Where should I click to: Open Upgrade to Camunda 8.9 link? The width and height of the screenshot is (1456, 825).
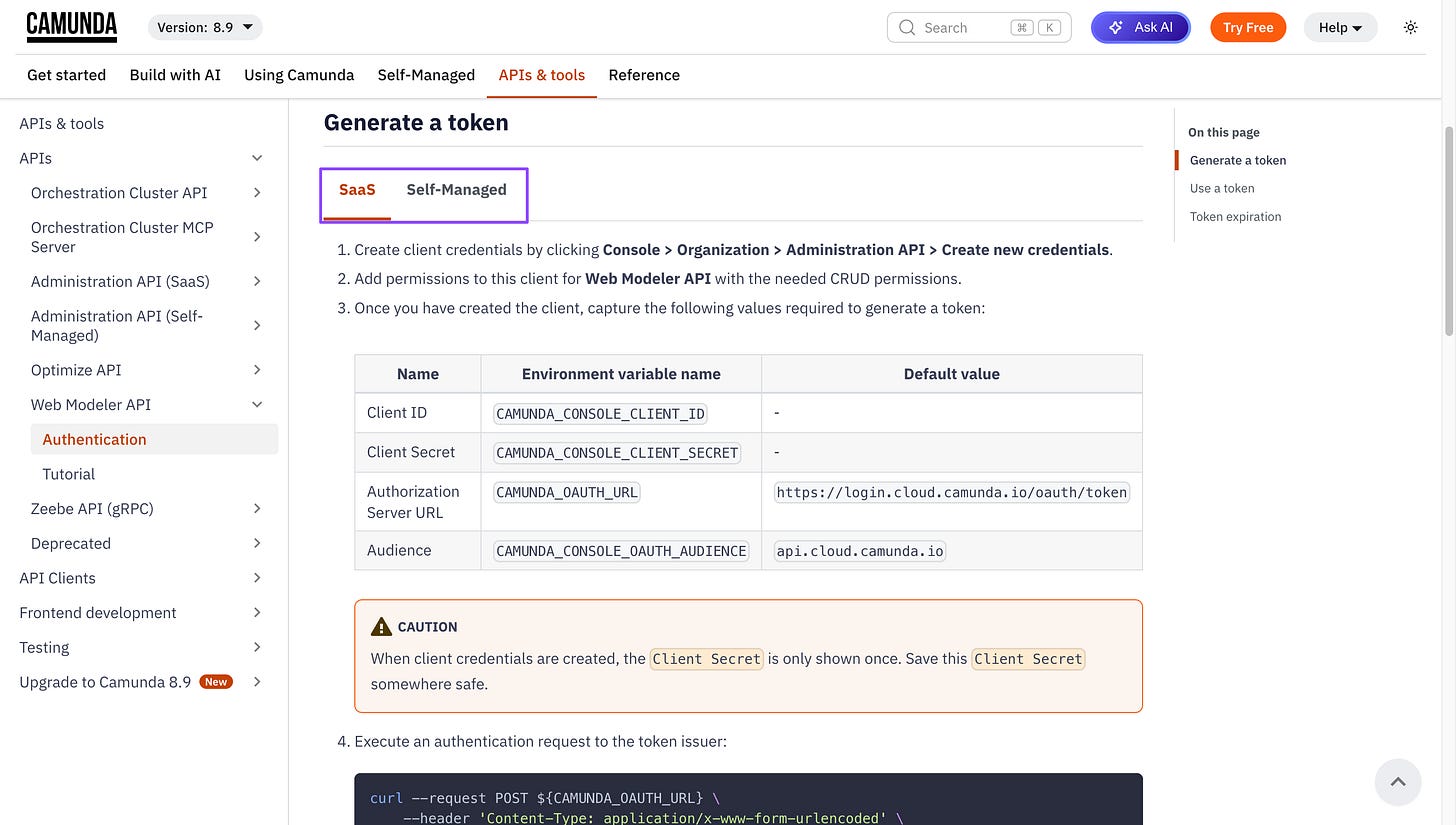pos(105,682)
